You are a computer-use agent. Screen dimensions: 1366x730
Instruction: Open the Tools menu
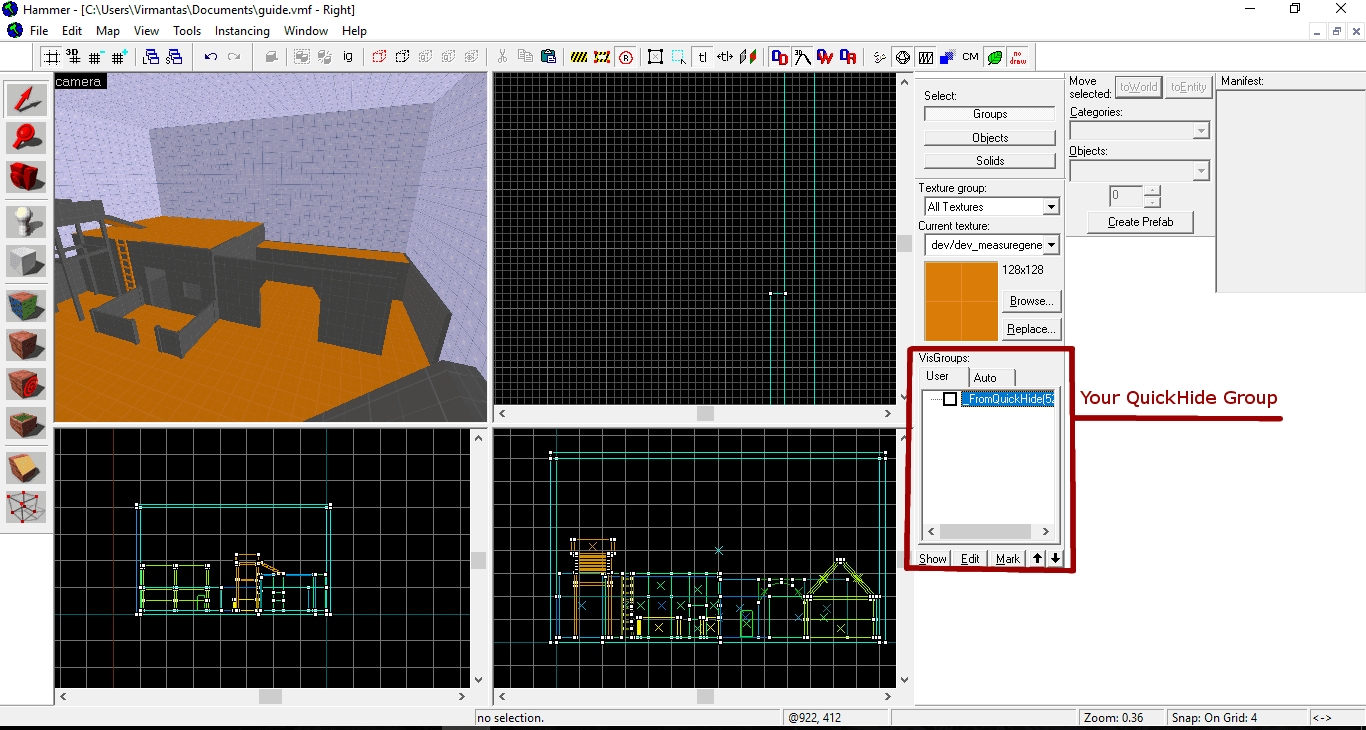click(x=187, y=31)
